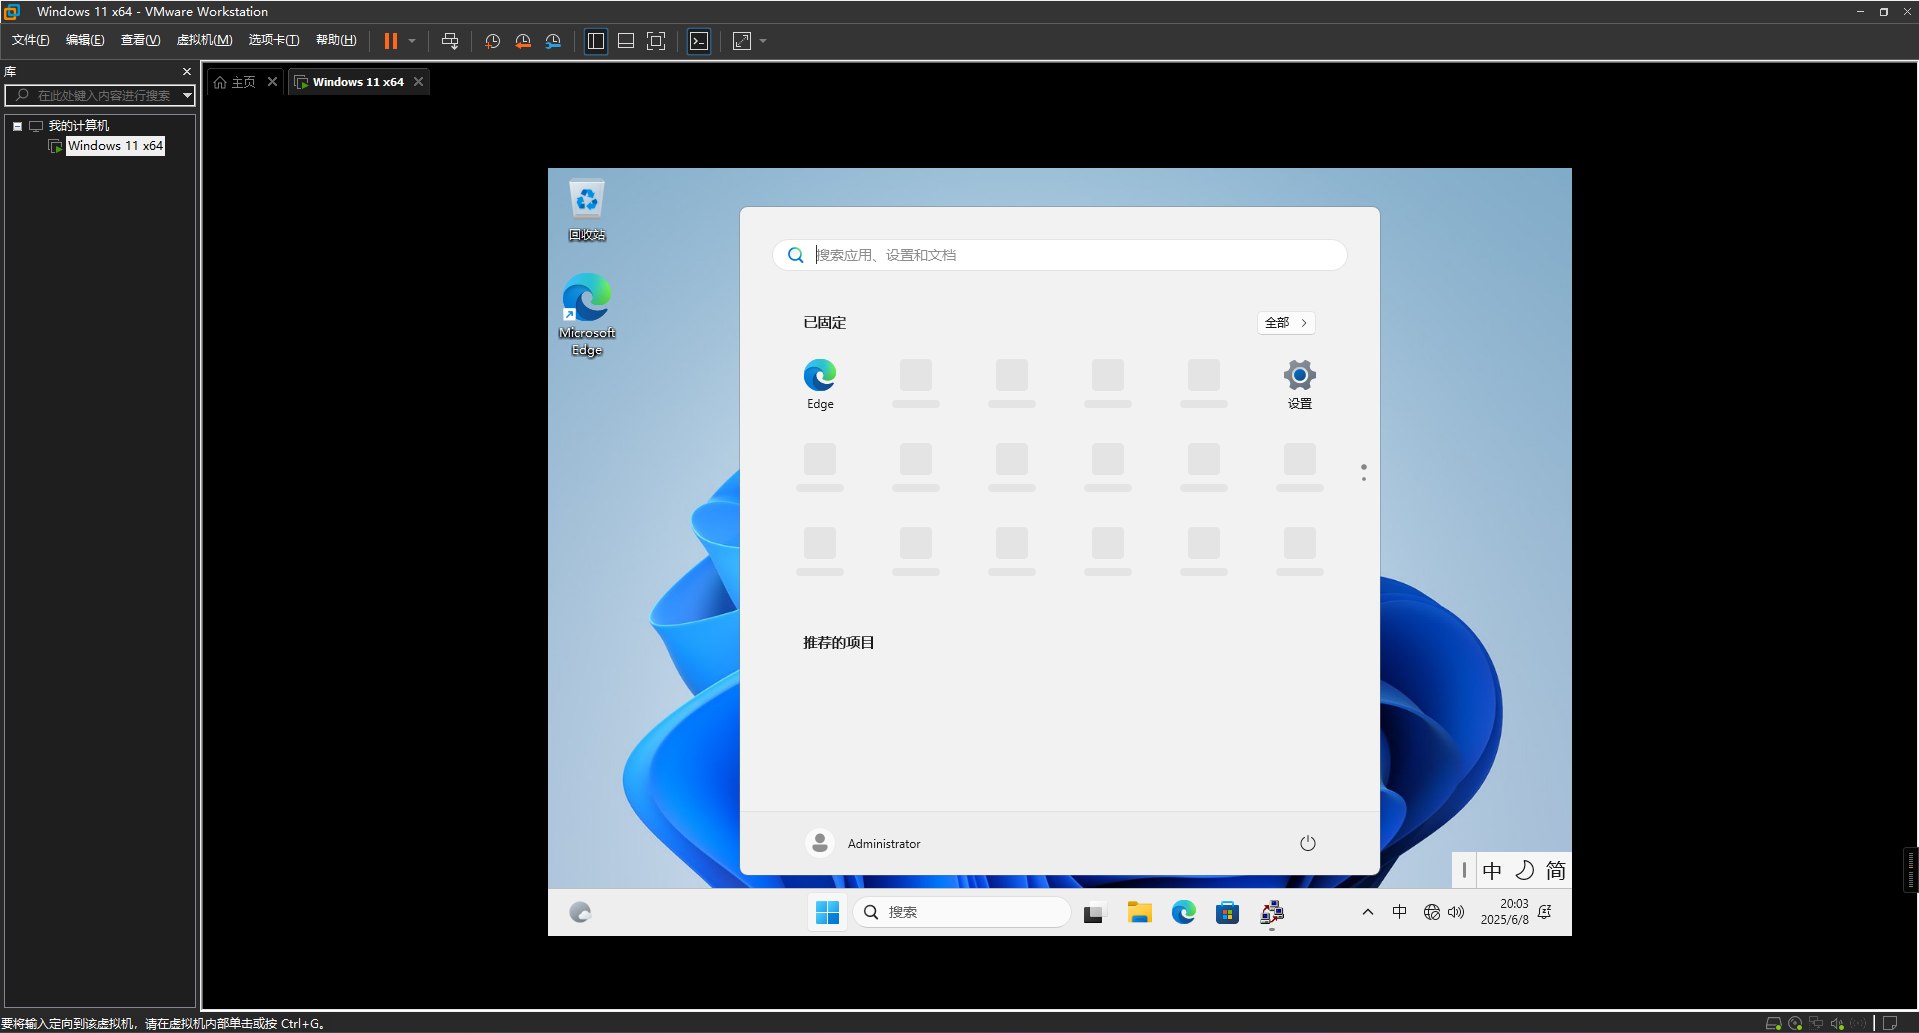Send Ctrl+Alt+Del to the guest
This screenshot has height=1033, width=1919.
point(450,41)
